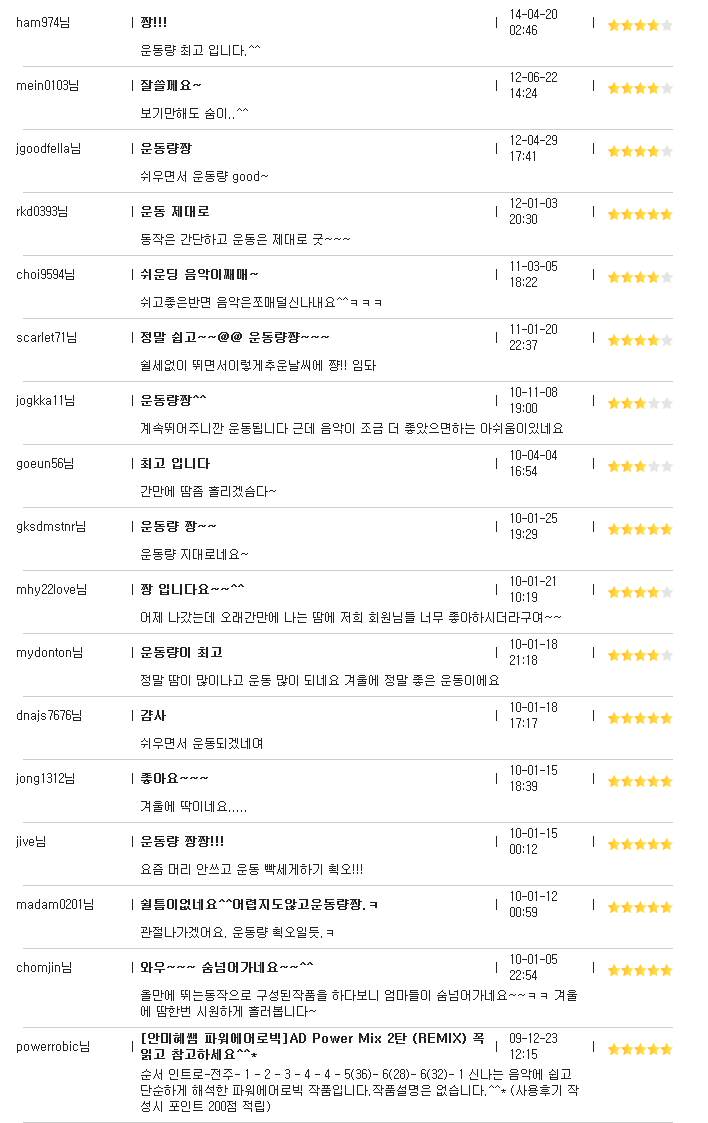Screen dimensions: 708x1123
Task: Click username mydonton님
Action: [49, 652]
